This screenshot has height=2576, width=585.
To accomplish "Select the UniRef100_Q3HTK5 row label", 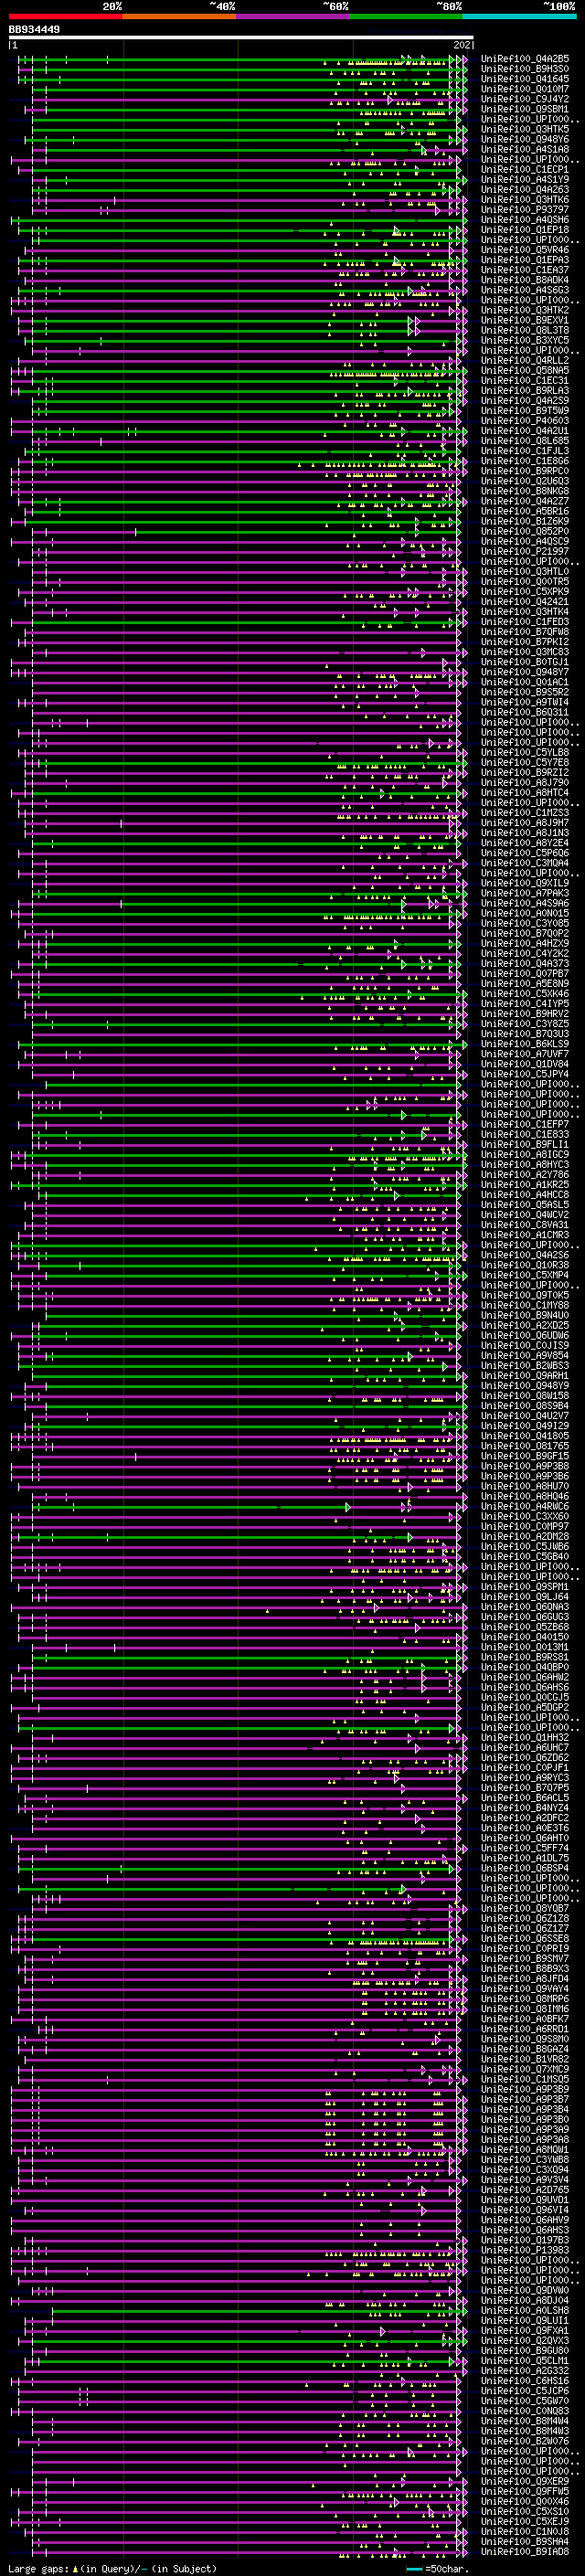I will coord(525,129).
